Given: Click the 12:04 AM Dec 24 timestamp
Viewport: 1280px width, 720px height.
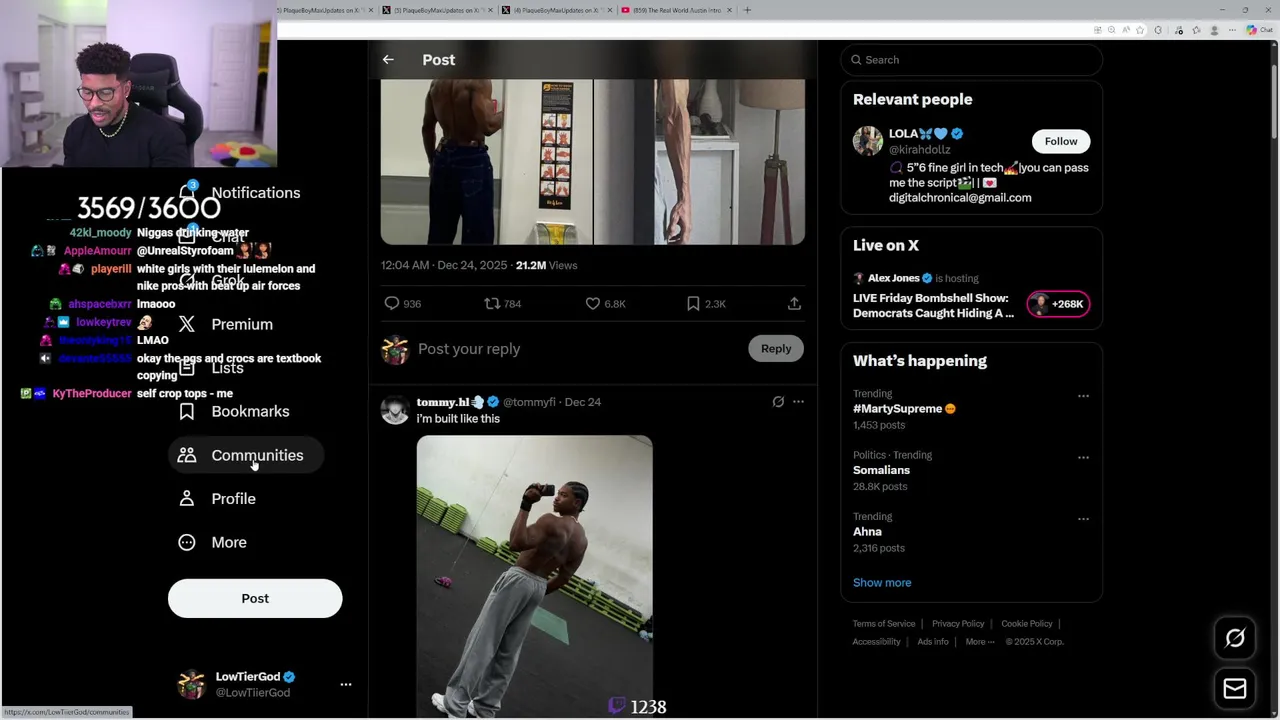Looking at the screenshot, I should (x=444, y=266).
